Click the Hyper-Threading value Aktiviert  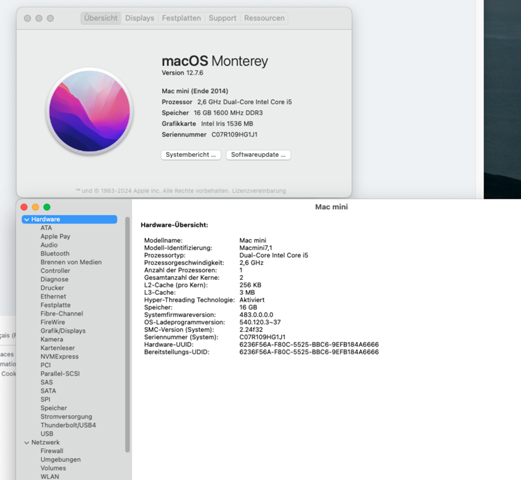pyautogui.click(x=252, y=300)
